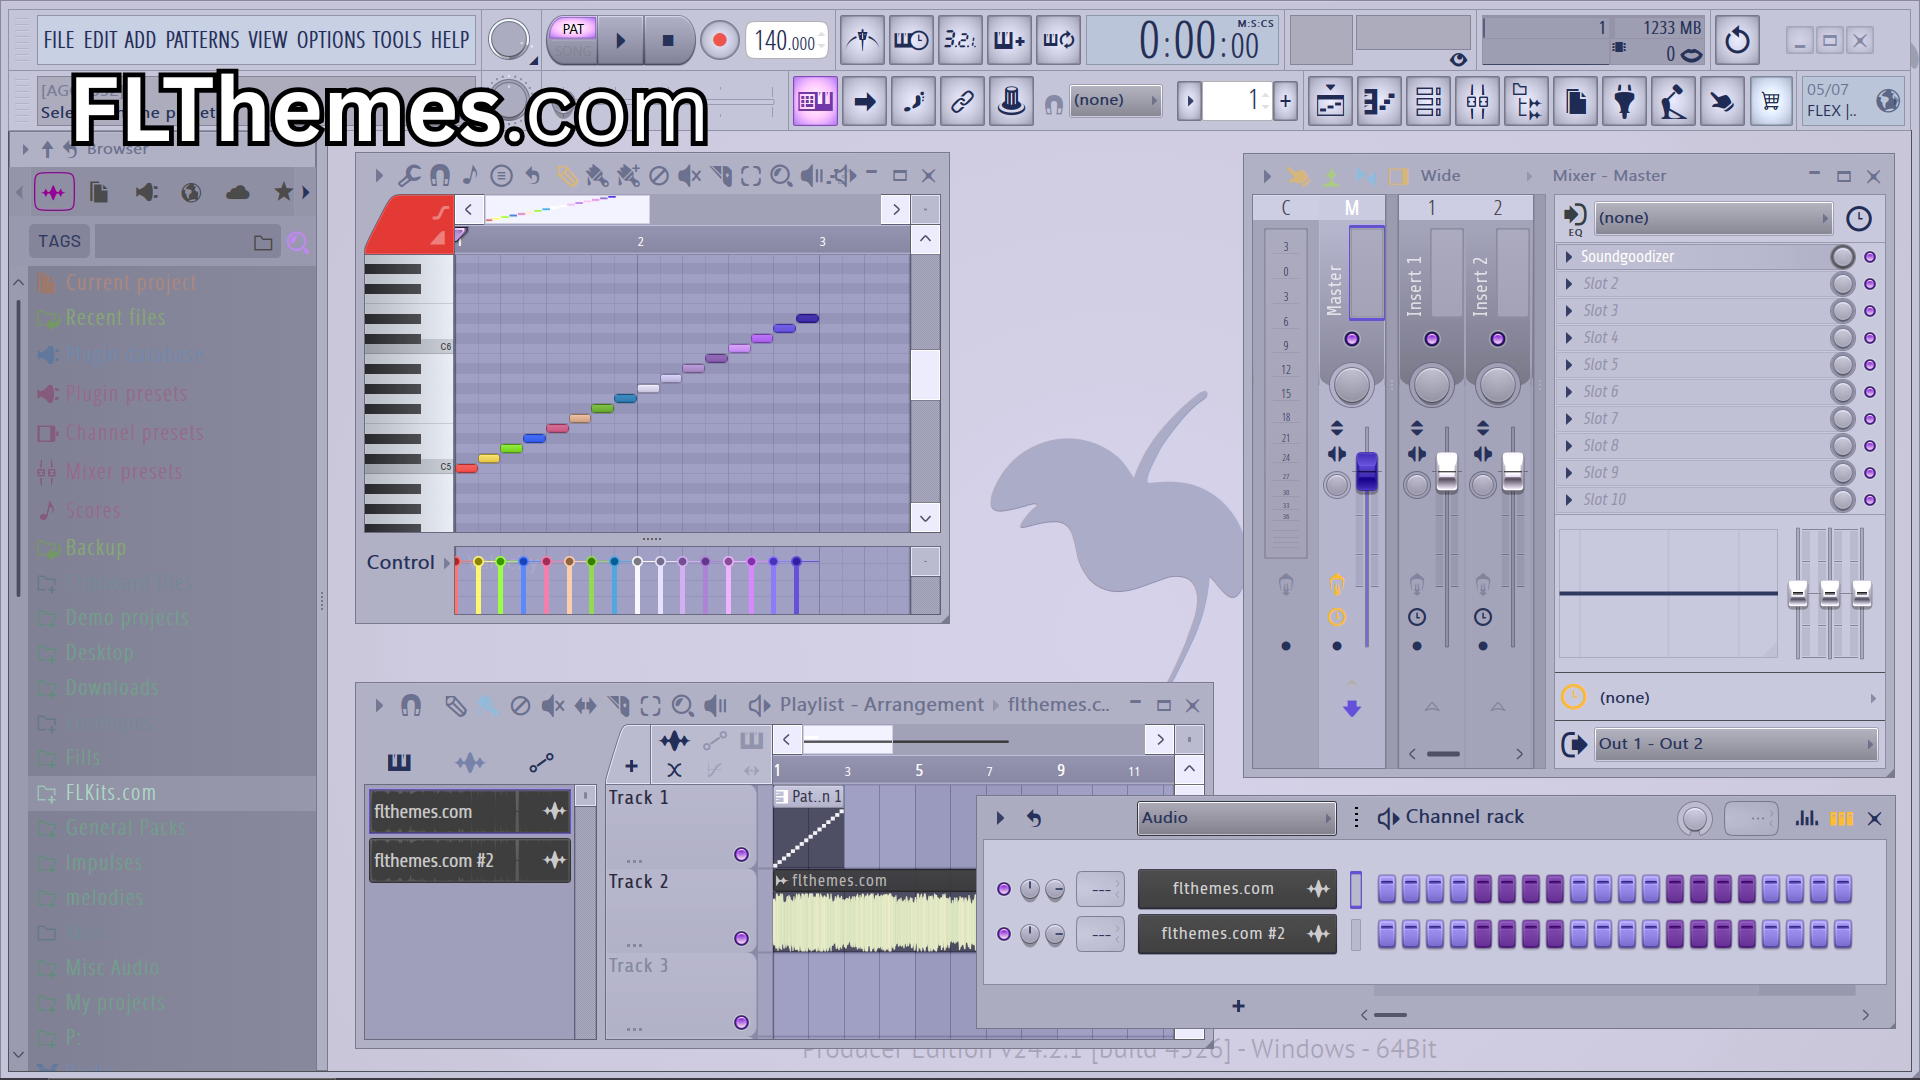Expand the Current project folder
The height and width of the screenshot is (1080, 1920).
coord(130,283)
